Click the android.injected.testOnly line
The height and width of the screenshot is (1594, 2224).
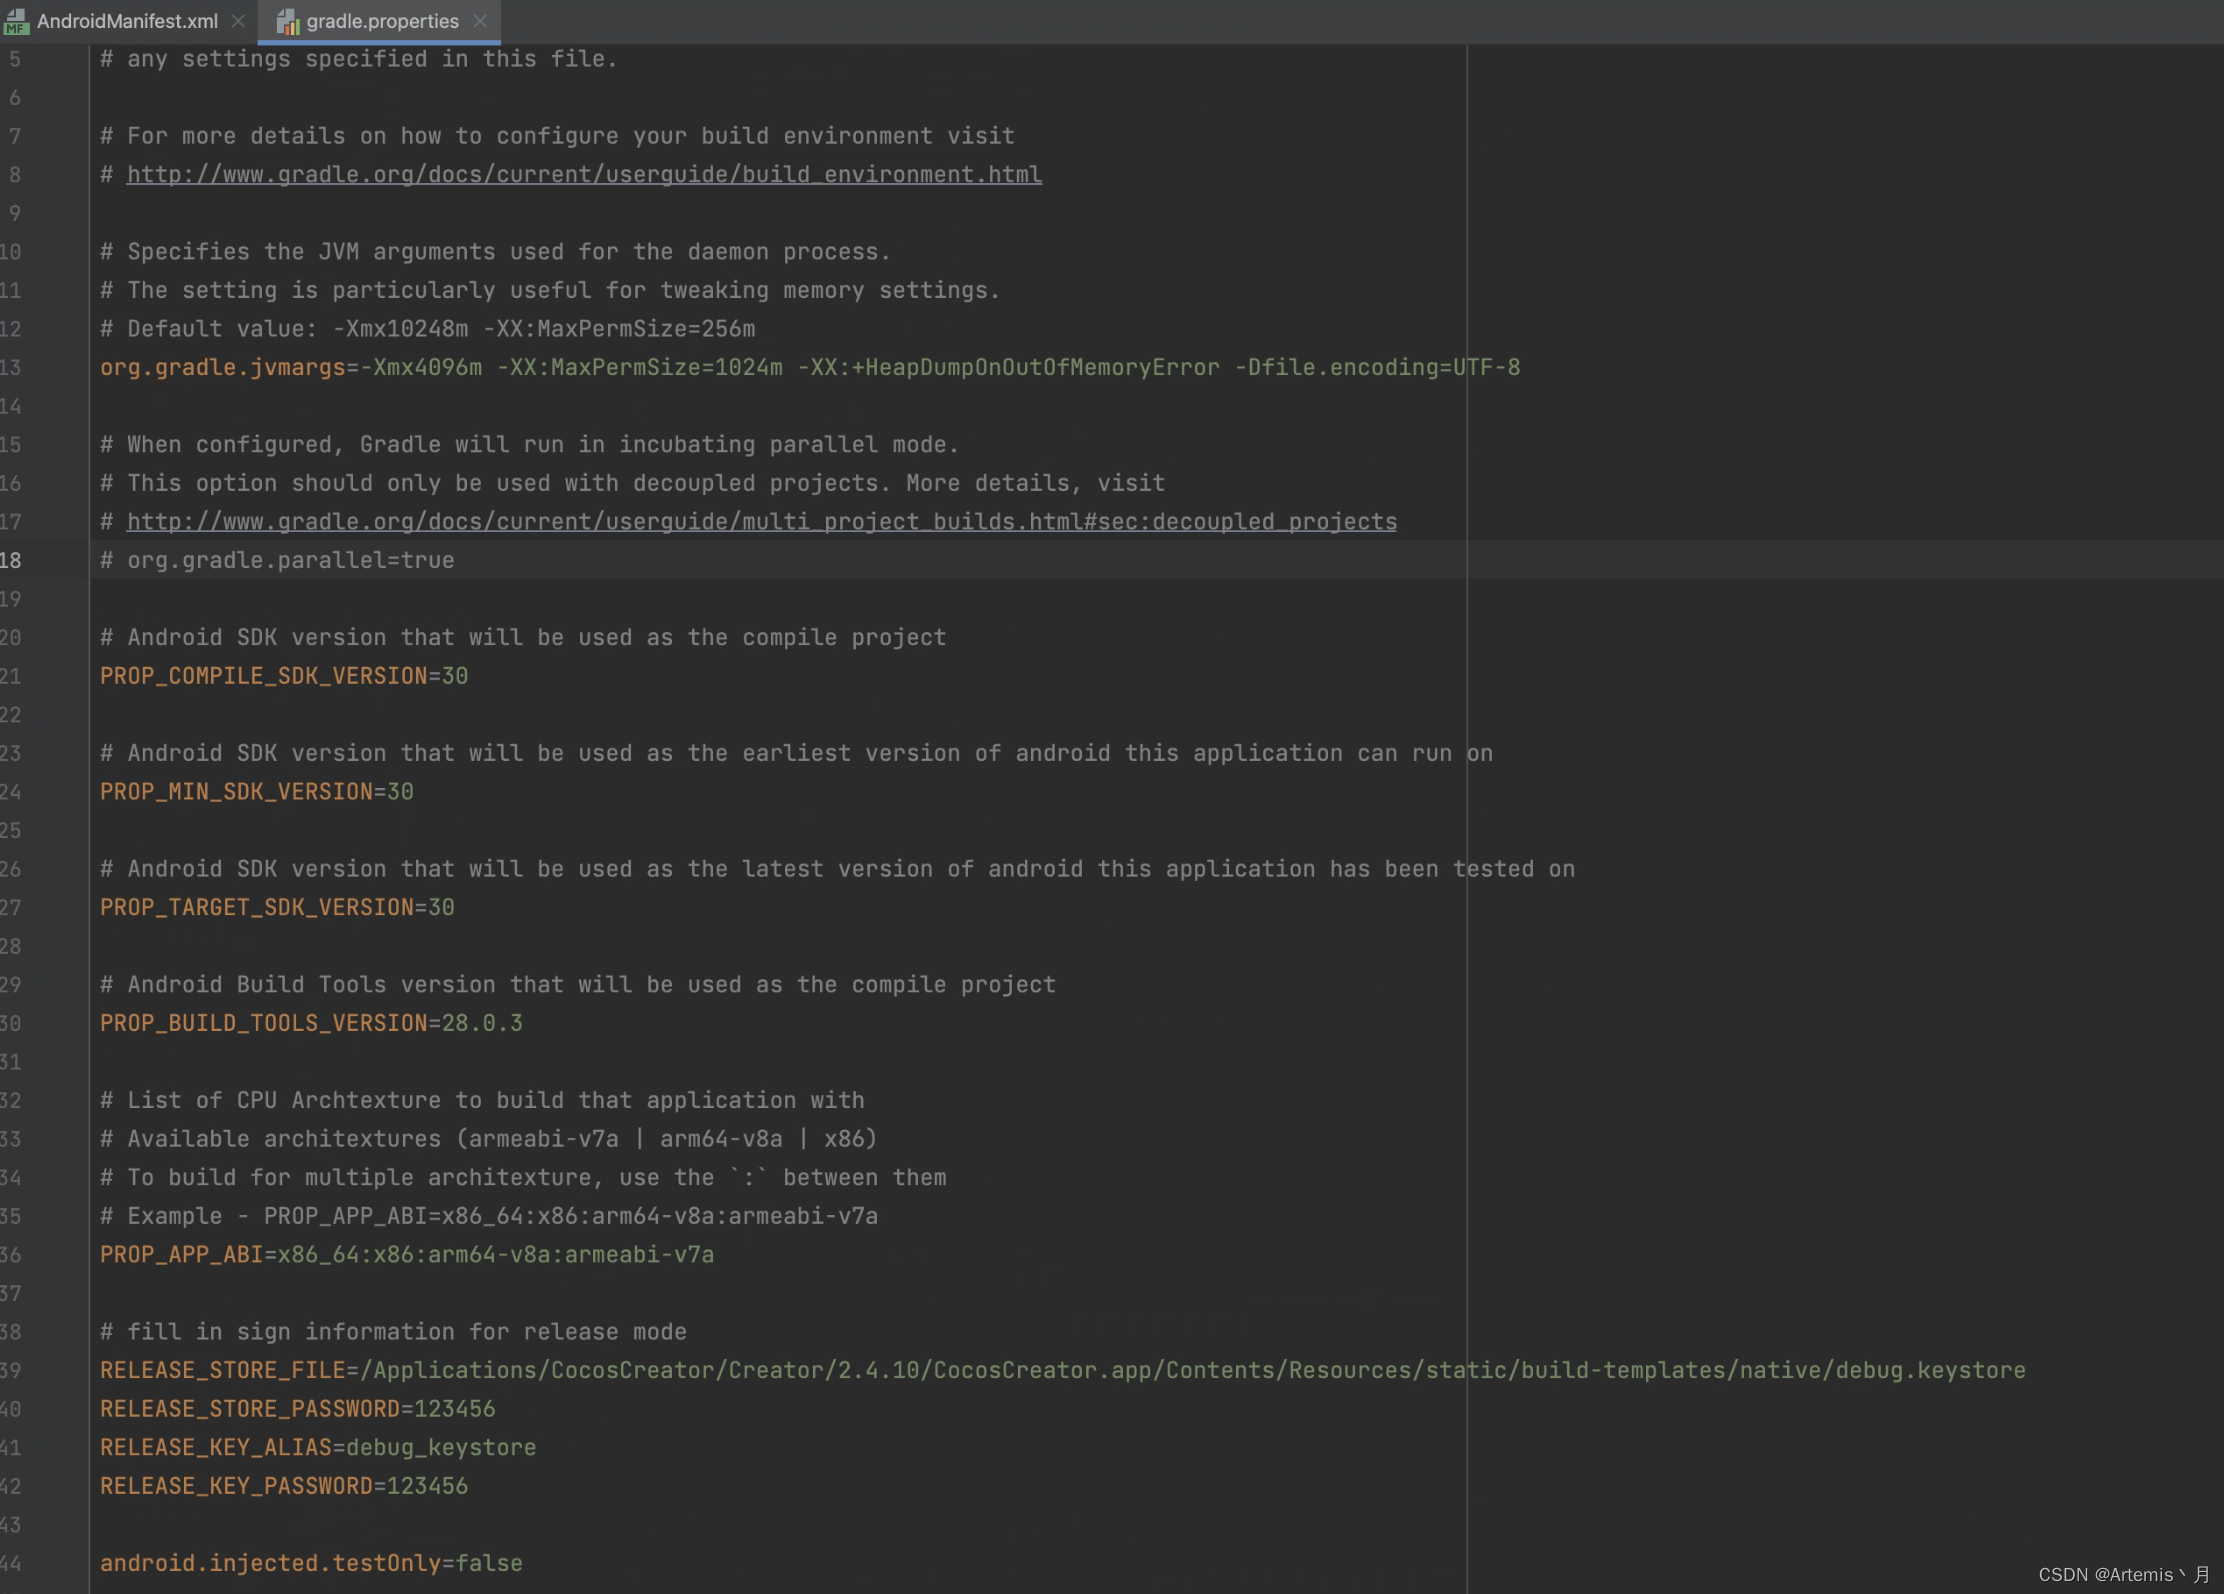point(310,1562)
